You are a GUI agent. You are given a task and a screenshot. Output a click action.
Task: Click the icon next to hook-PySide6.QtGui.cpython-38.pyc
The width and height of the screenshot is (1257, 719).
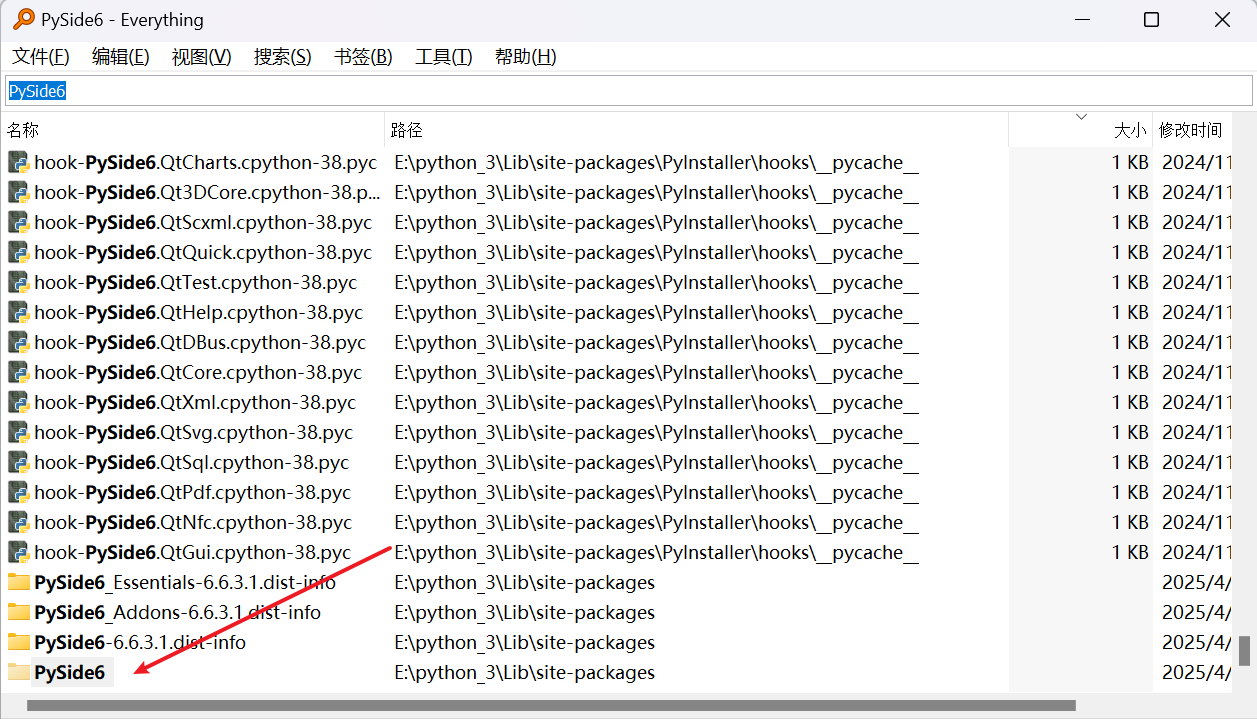pos(18,552)
